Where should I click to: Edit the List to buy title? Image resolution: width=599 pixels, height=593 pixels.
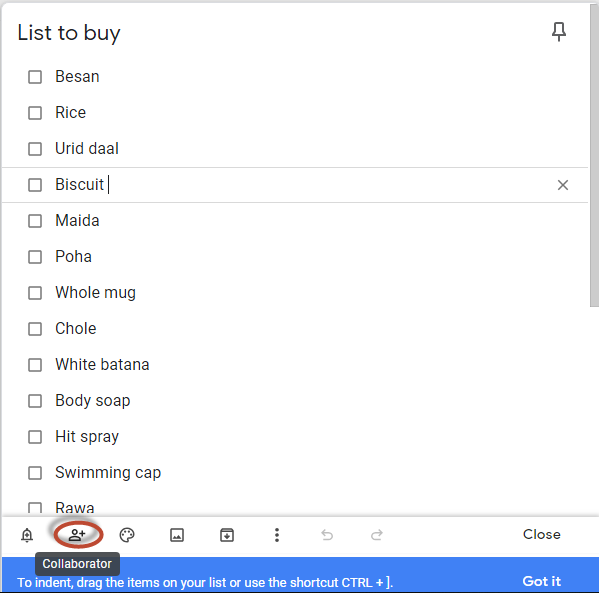[69, 33]
